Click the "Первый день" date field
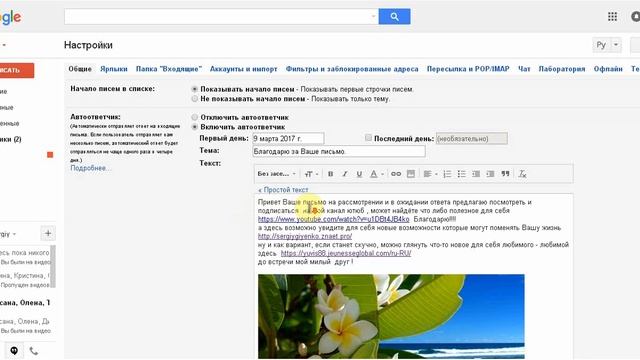640x360 pixels. [x=288, y=138]
